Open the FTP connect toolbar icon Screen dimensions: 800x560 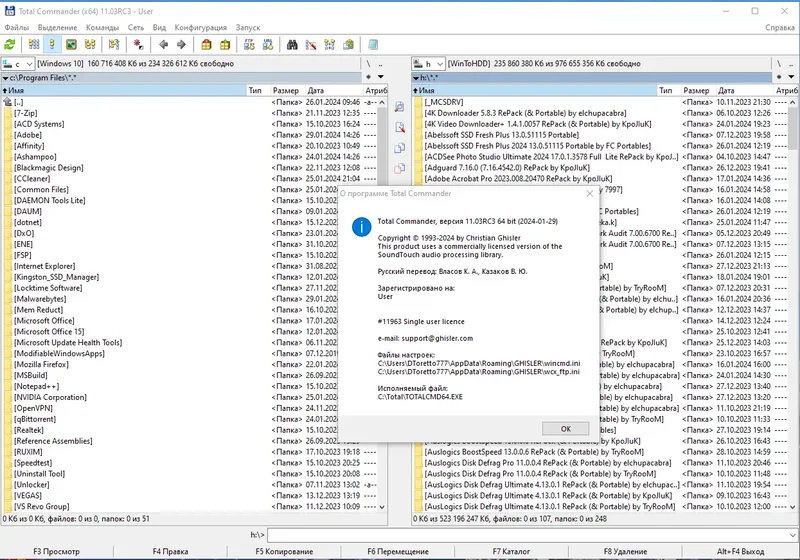[x=249, y=45]
